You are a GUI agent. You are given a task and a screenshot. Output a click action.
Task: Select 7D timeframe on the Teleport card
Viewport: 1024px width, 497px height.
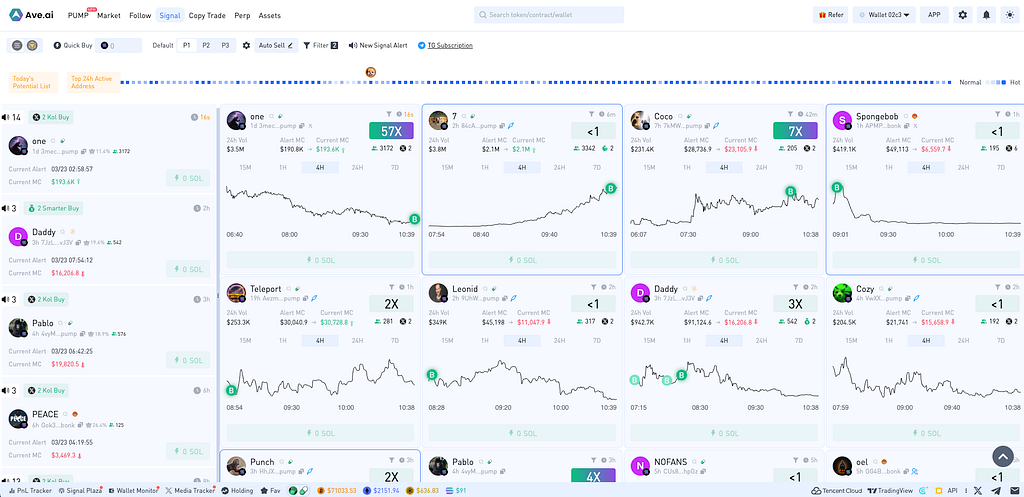click(394, 340)
